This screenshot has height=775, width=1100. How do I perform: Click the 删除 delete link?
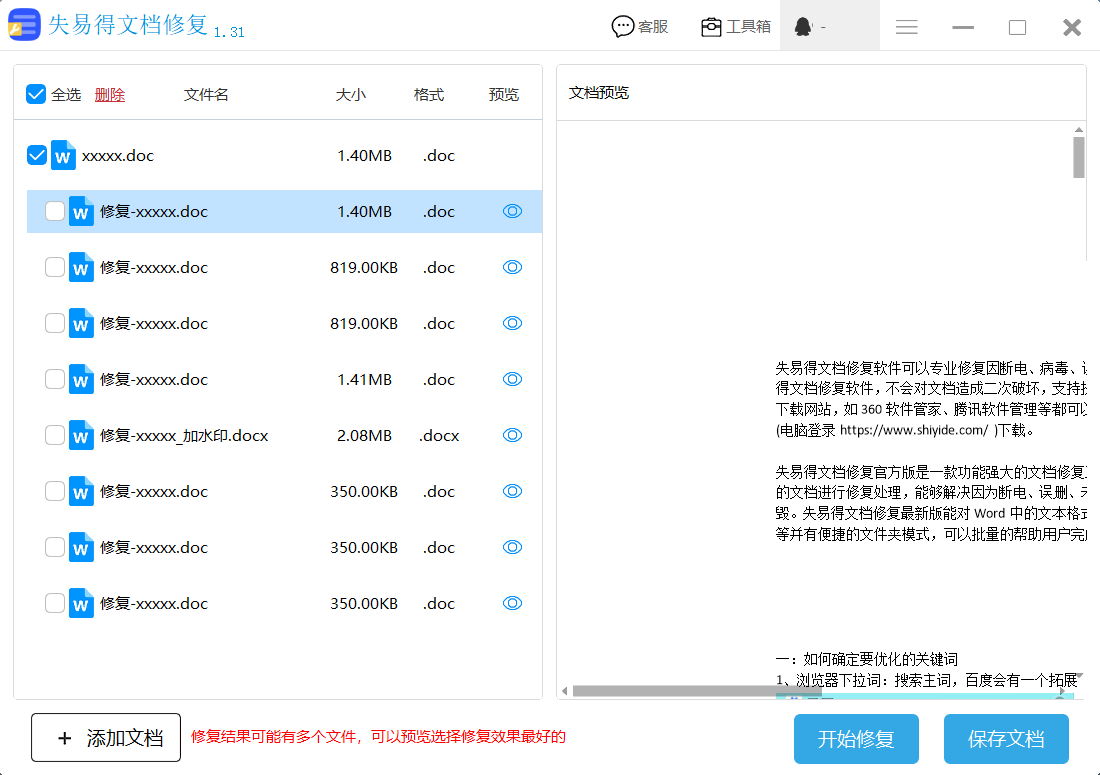tap(110, 94)
